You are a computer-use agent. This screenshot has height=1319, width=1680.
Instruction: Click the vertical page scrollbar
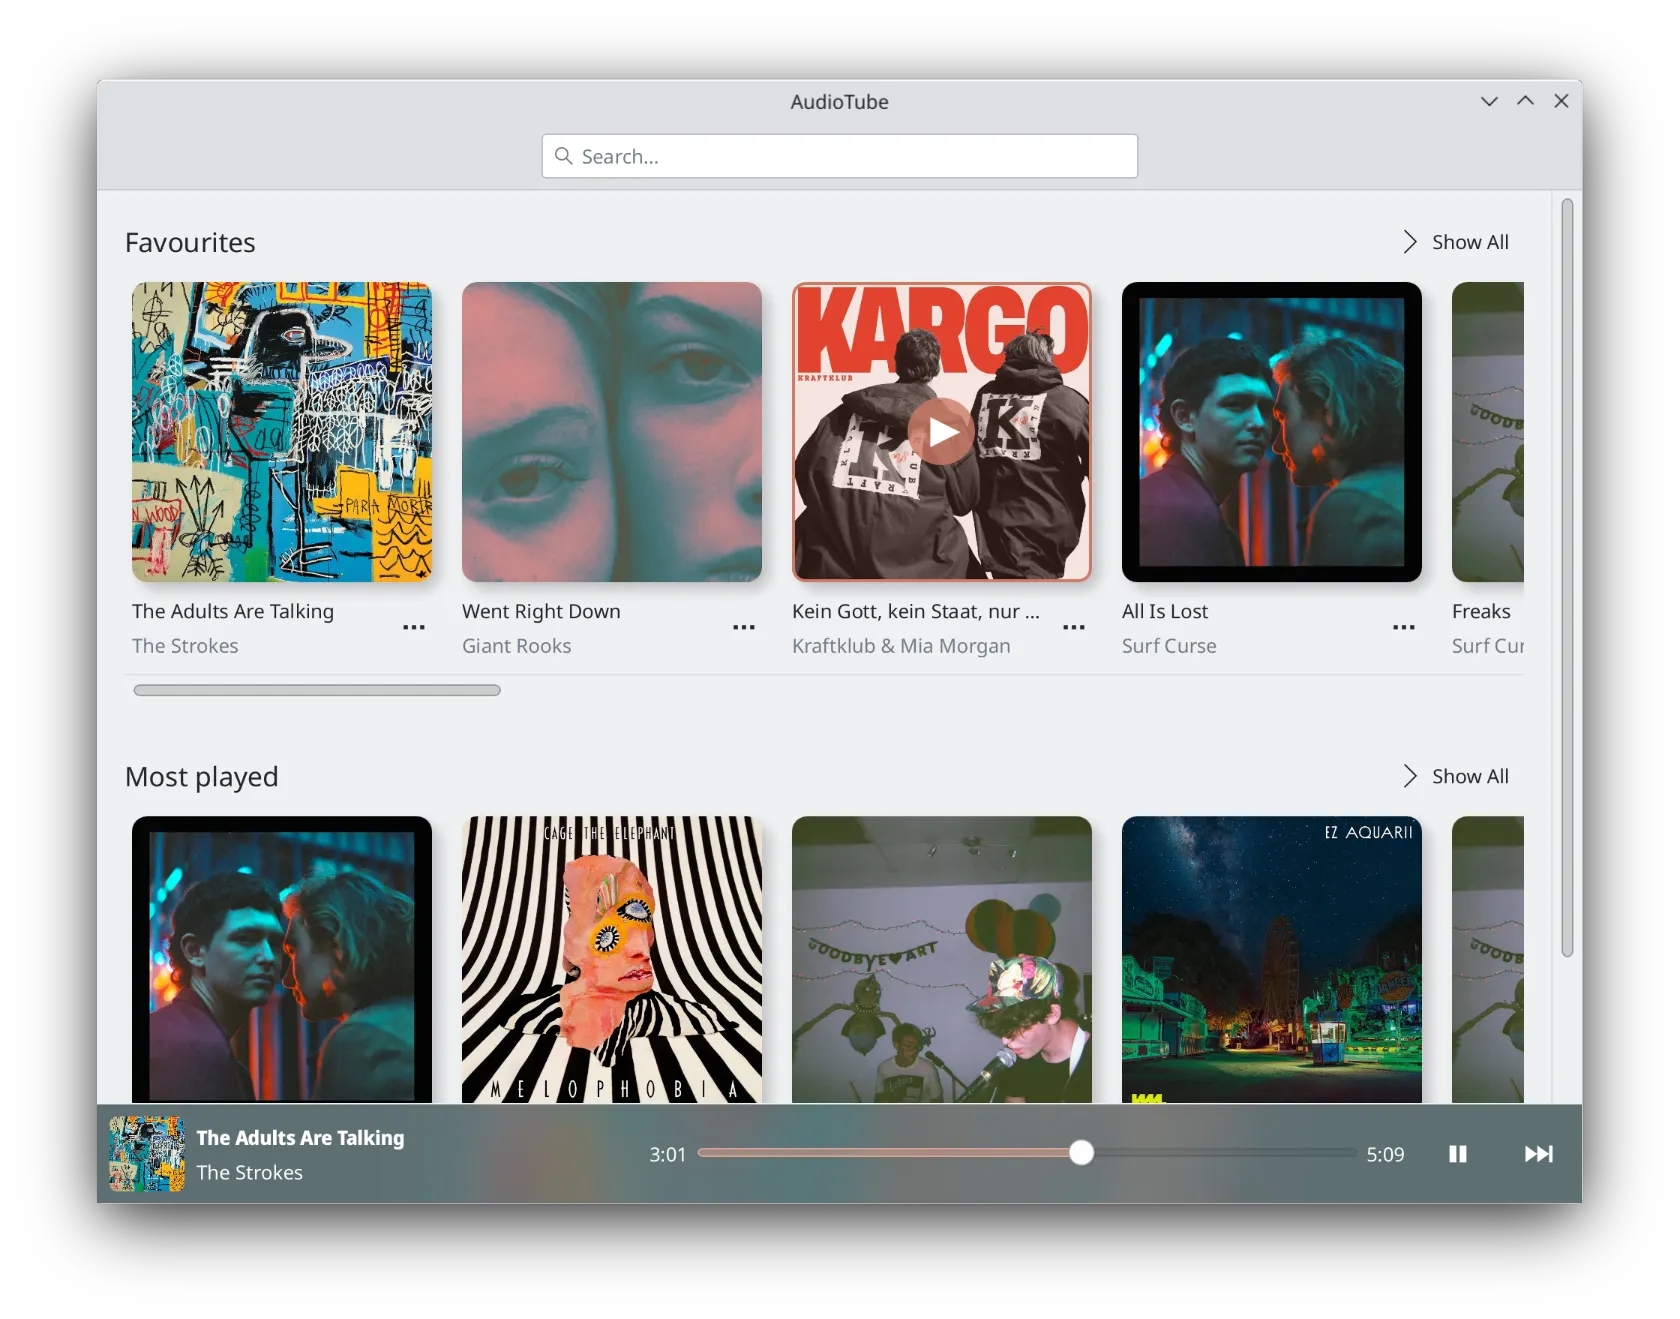pos(1567,578)
